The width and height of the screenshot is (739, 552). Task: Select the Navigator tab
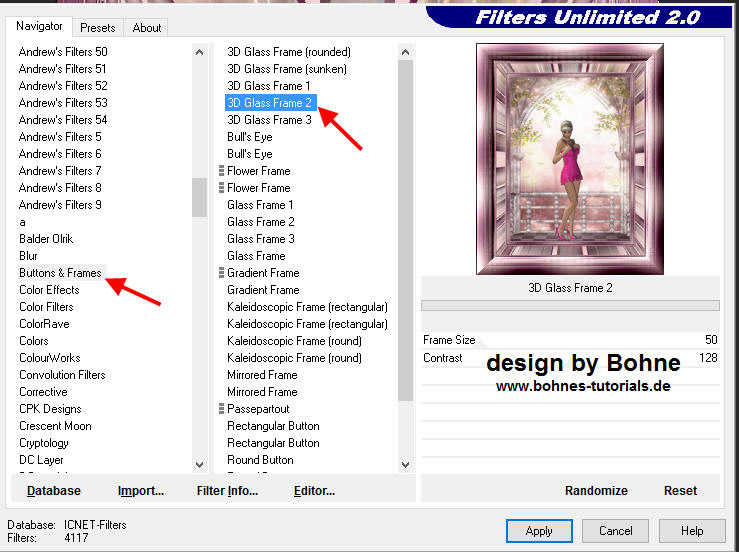click(x=39, y=26)
